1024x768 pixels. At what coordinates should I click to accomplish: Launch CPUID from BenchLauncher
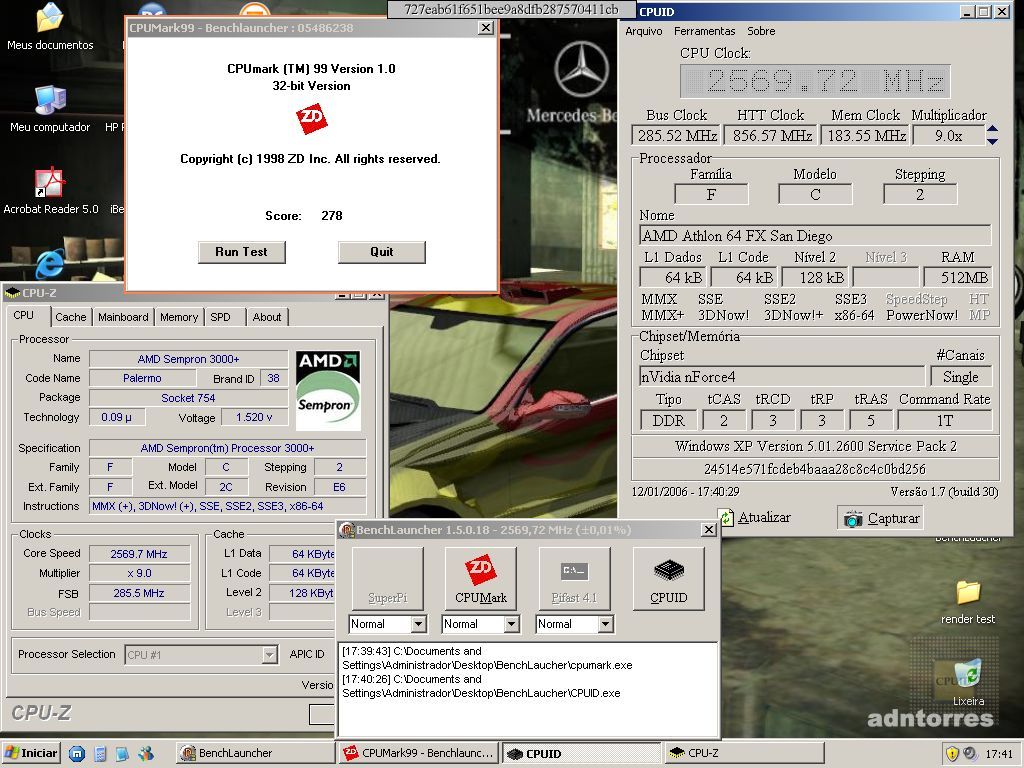[668, 579]
